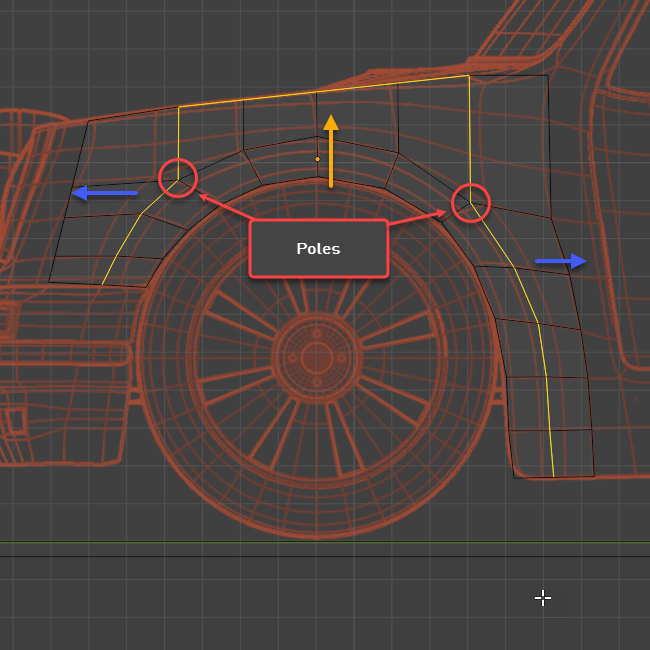Select the top-left yellow corner vertex
Screen dimensions: 650x650
179,106
